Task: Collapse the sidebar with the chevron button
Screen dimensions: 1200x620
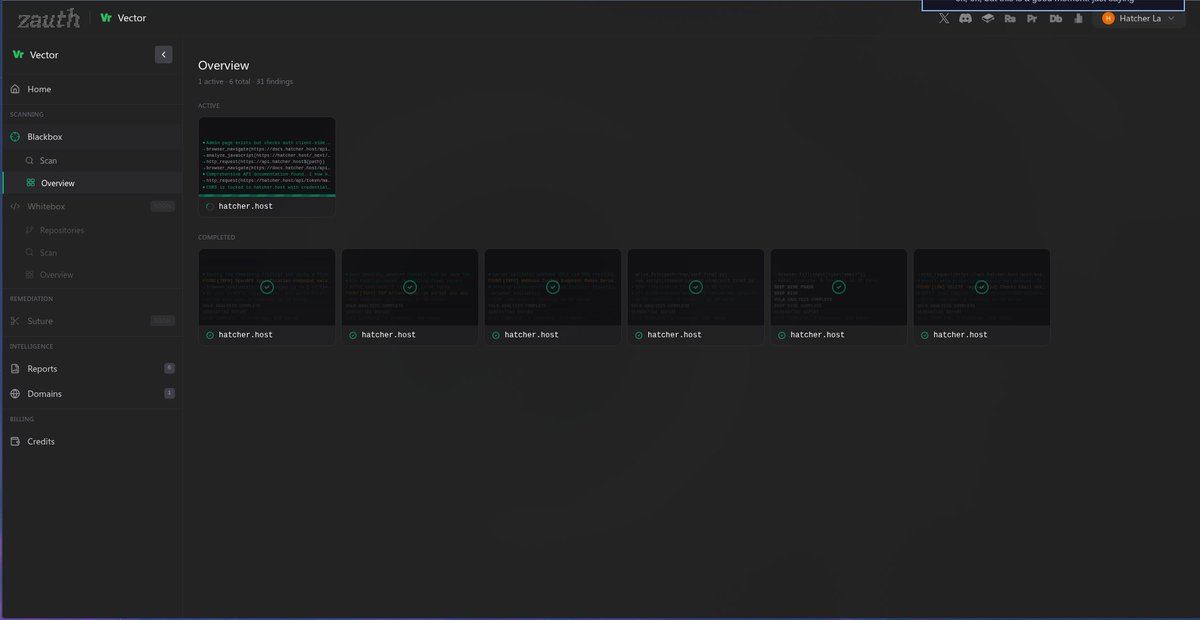Action: (x=164, y=55)
